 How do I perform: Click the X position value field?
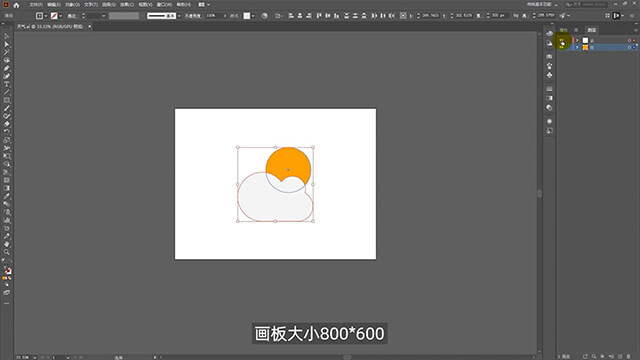tap(431, 16)
